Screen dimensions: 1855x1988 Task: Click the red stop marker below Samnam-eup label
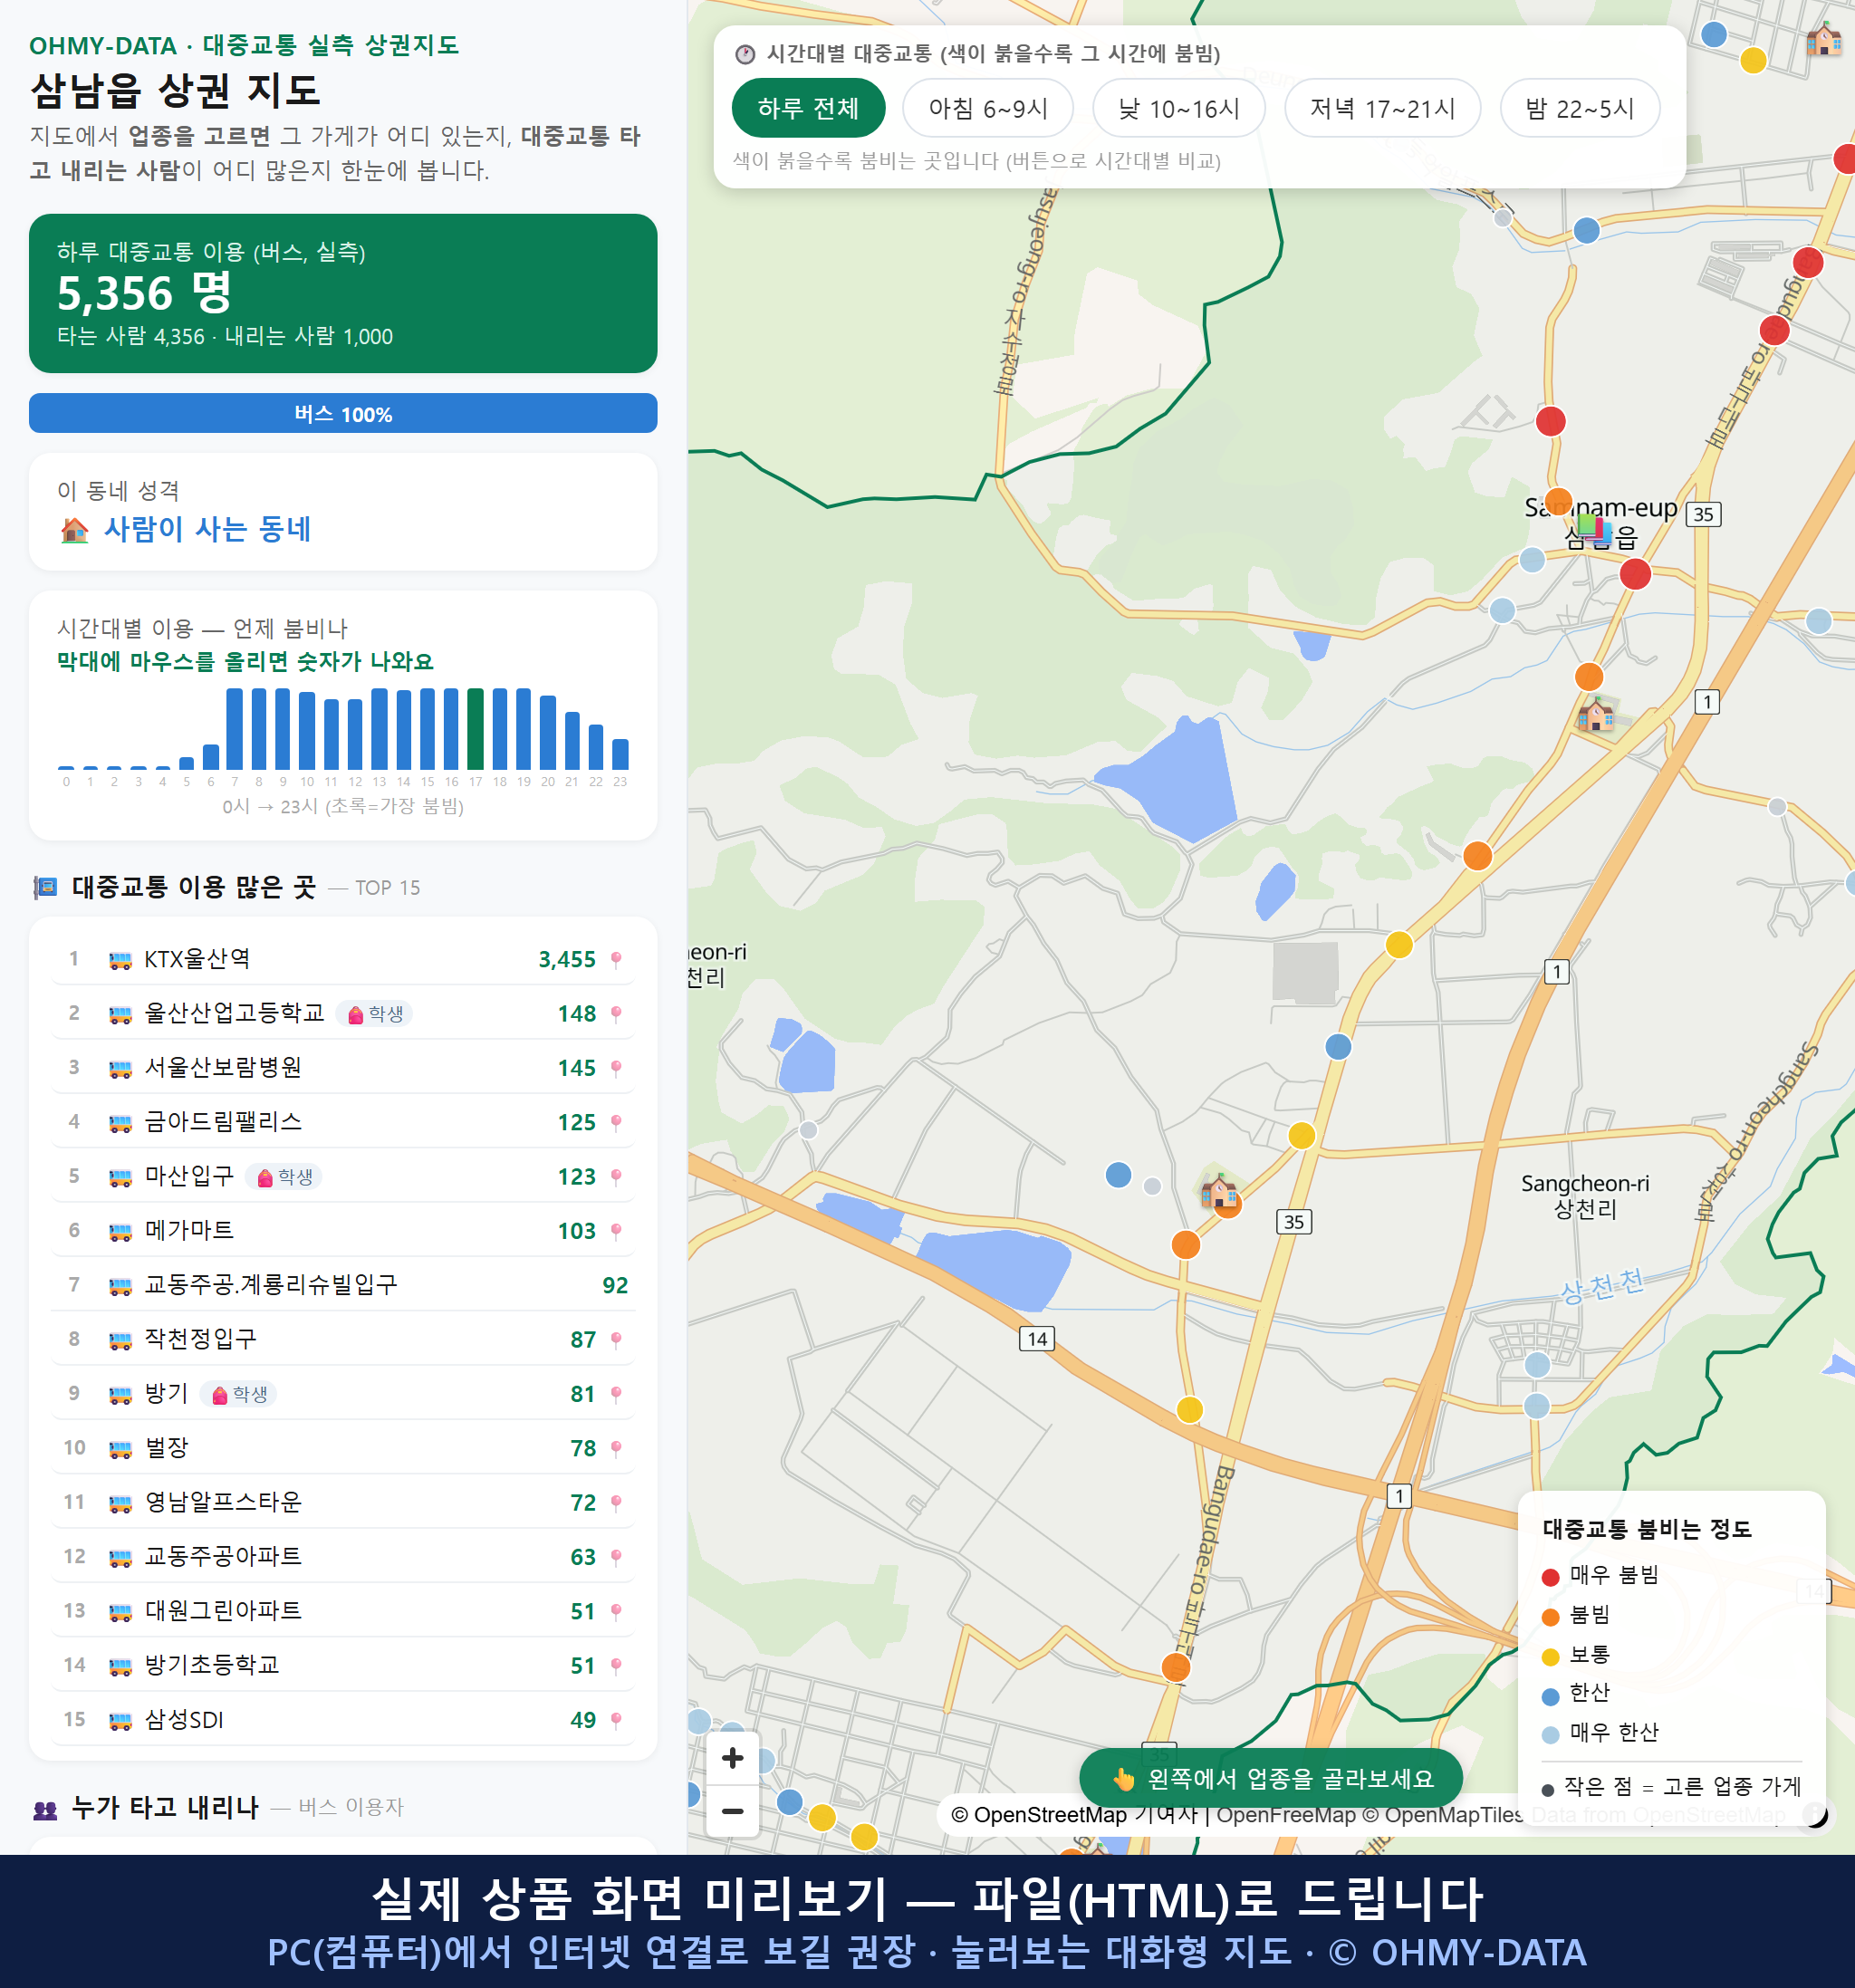coord(1635,575)
